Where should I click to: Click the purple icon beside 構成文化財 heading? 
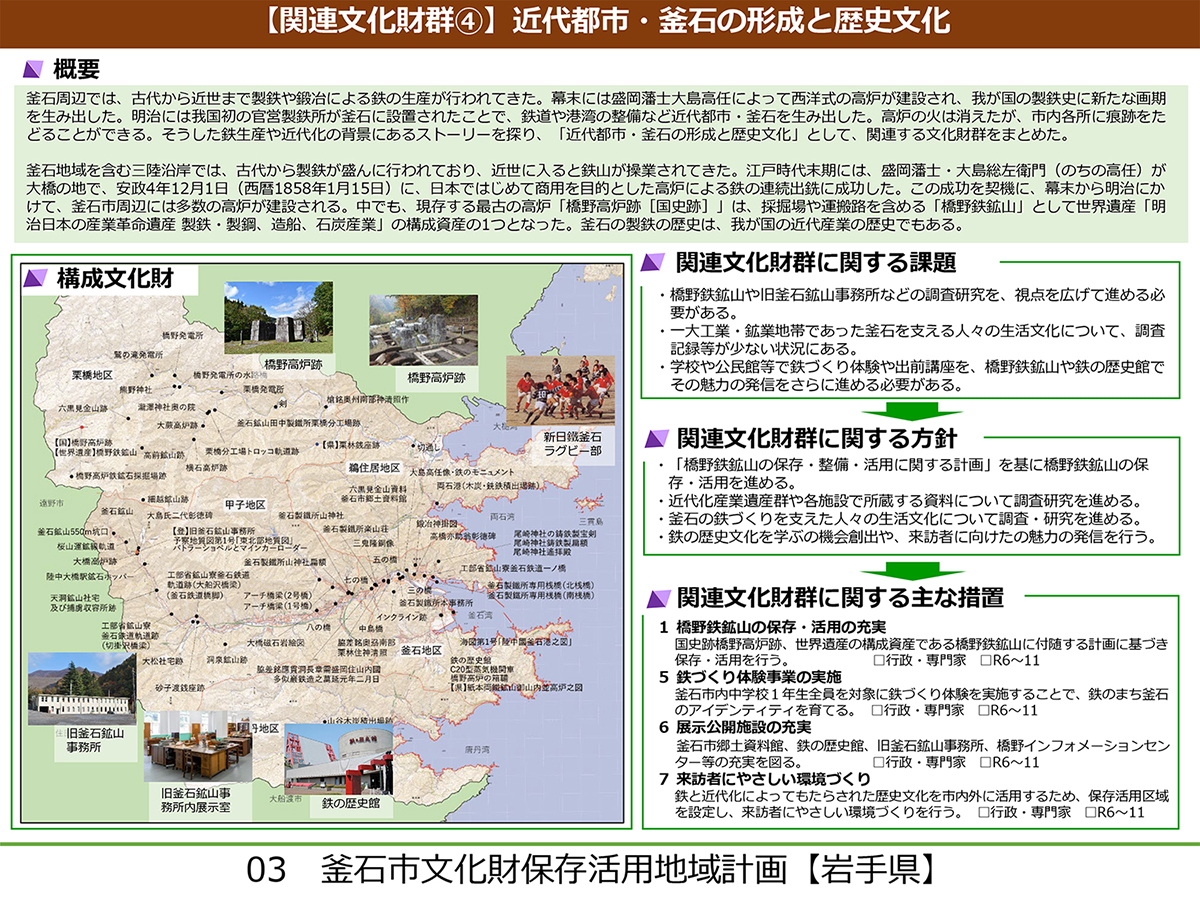37,278
